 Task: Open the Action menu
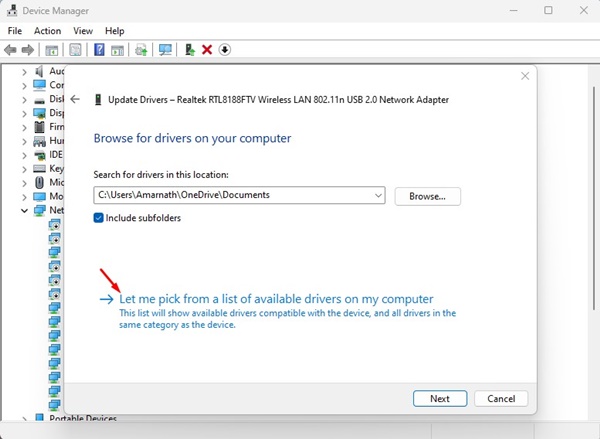[x=47, y=31]
